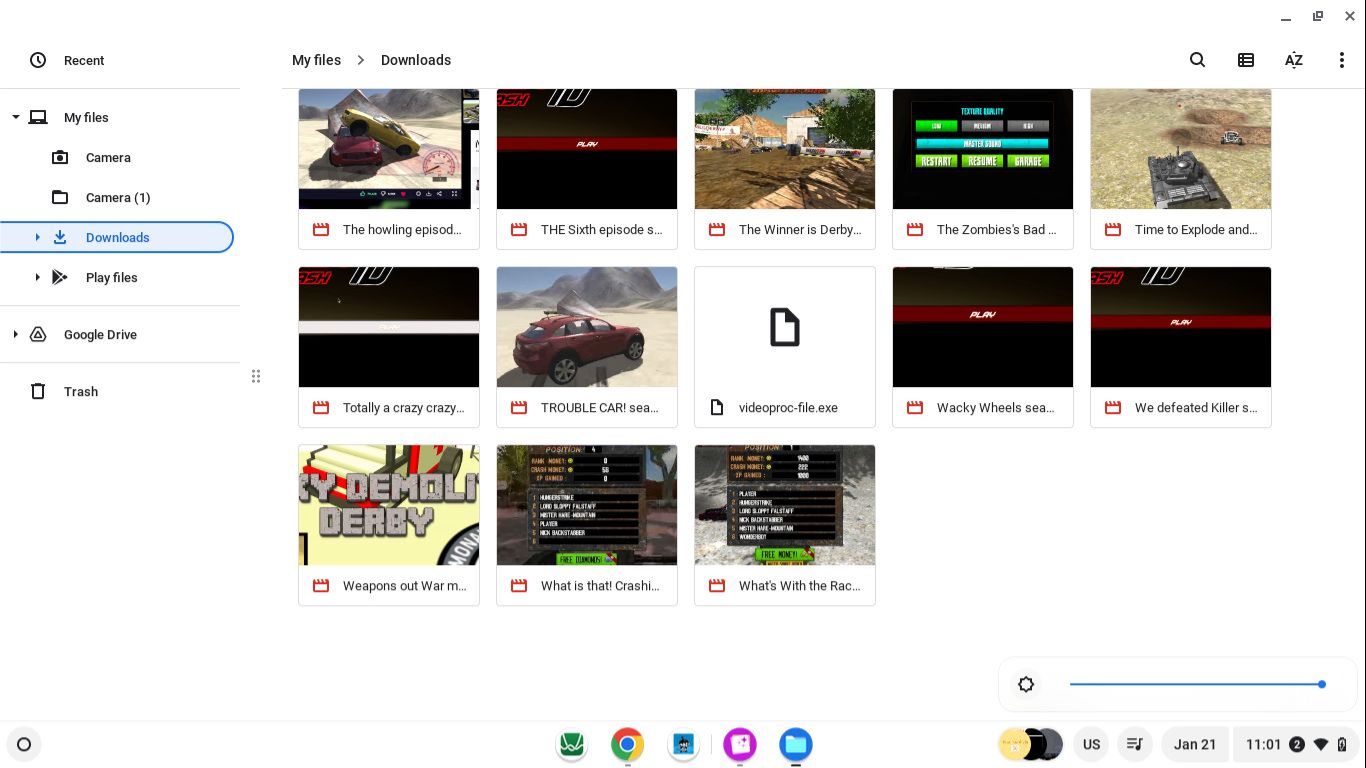Viewport: 1366px width, 768px height.
Task: Click US input method button
Action: coord(1091,744)
